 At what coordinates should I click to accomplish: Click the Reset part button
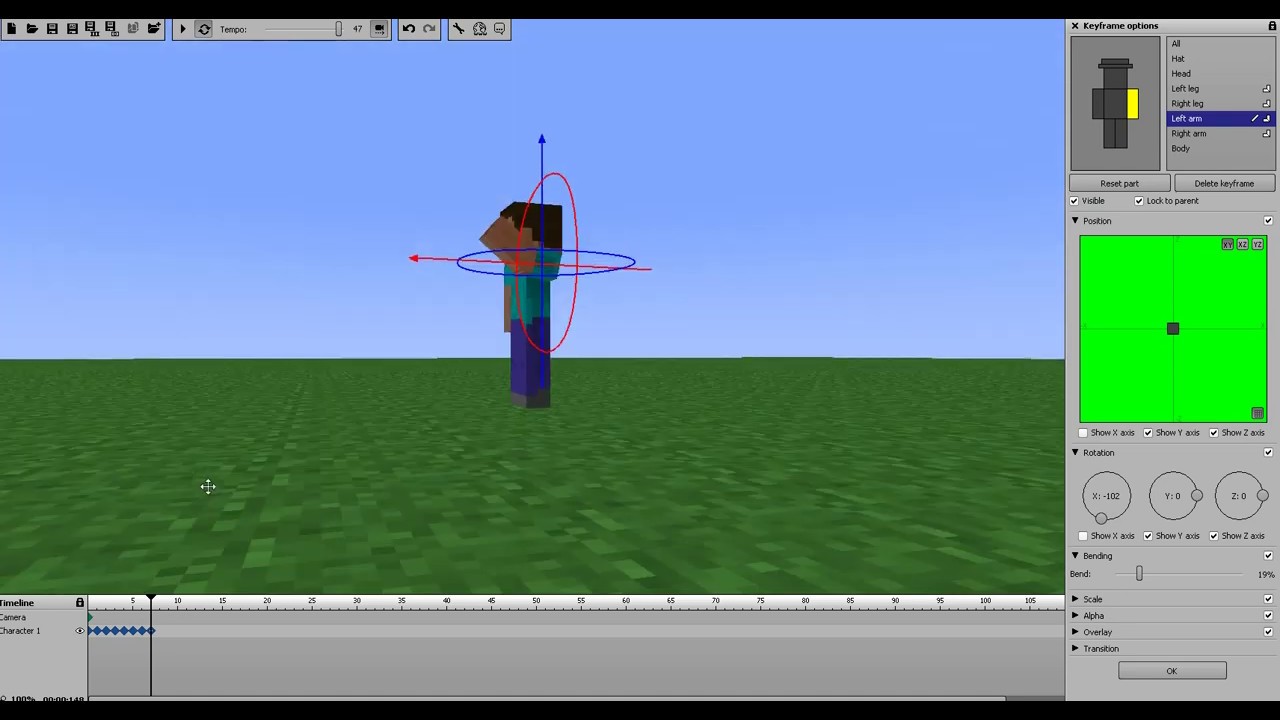(x=1119, y=184)
